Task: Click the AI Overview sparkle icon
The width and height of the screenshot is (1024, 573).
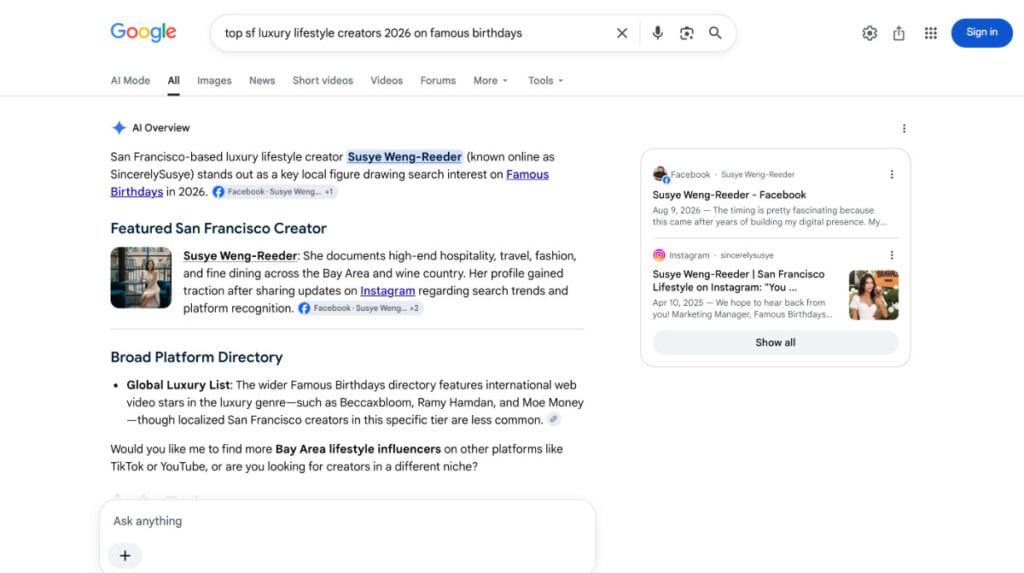Action: coord(119,127)
